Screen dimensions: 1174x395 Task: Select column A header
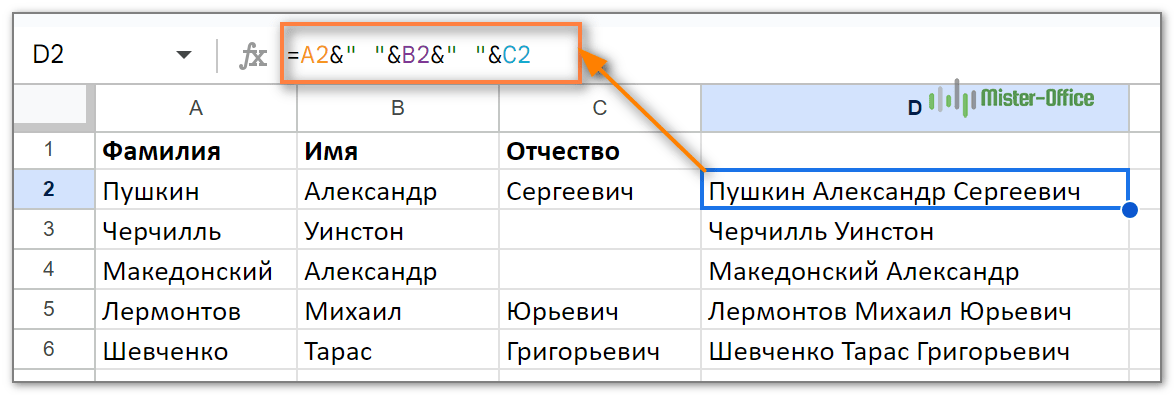[196, 108]
